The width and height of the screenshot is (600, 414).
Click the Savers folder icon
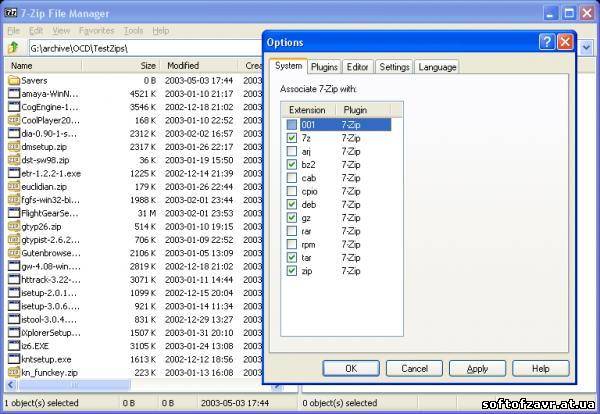tap(14, 80)
